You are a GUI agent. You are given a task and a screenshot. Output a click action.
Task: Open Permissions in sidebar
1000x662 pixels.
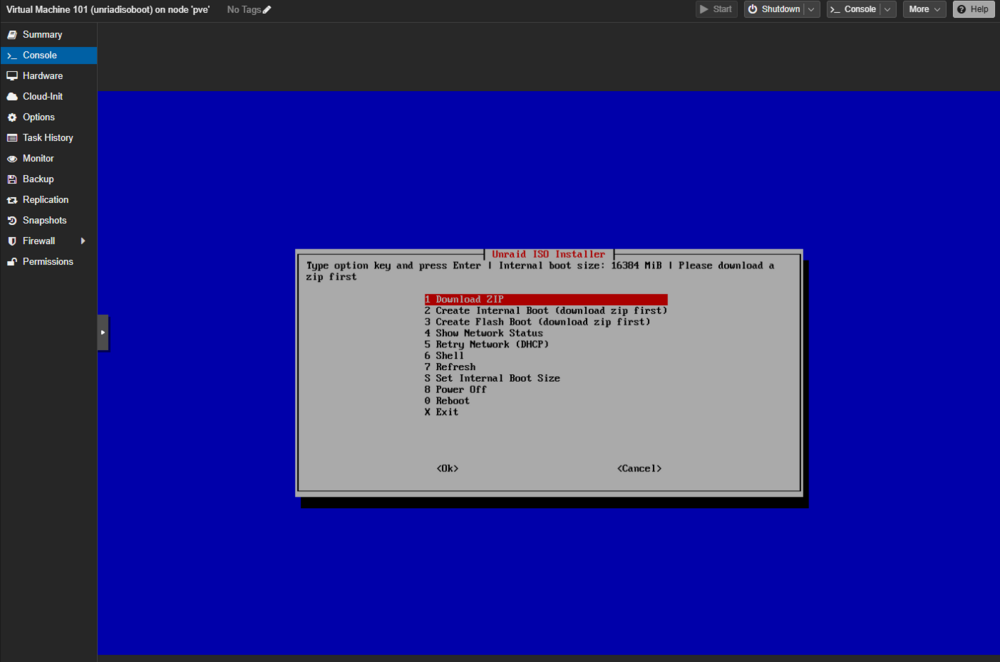[x=49, y=261]
